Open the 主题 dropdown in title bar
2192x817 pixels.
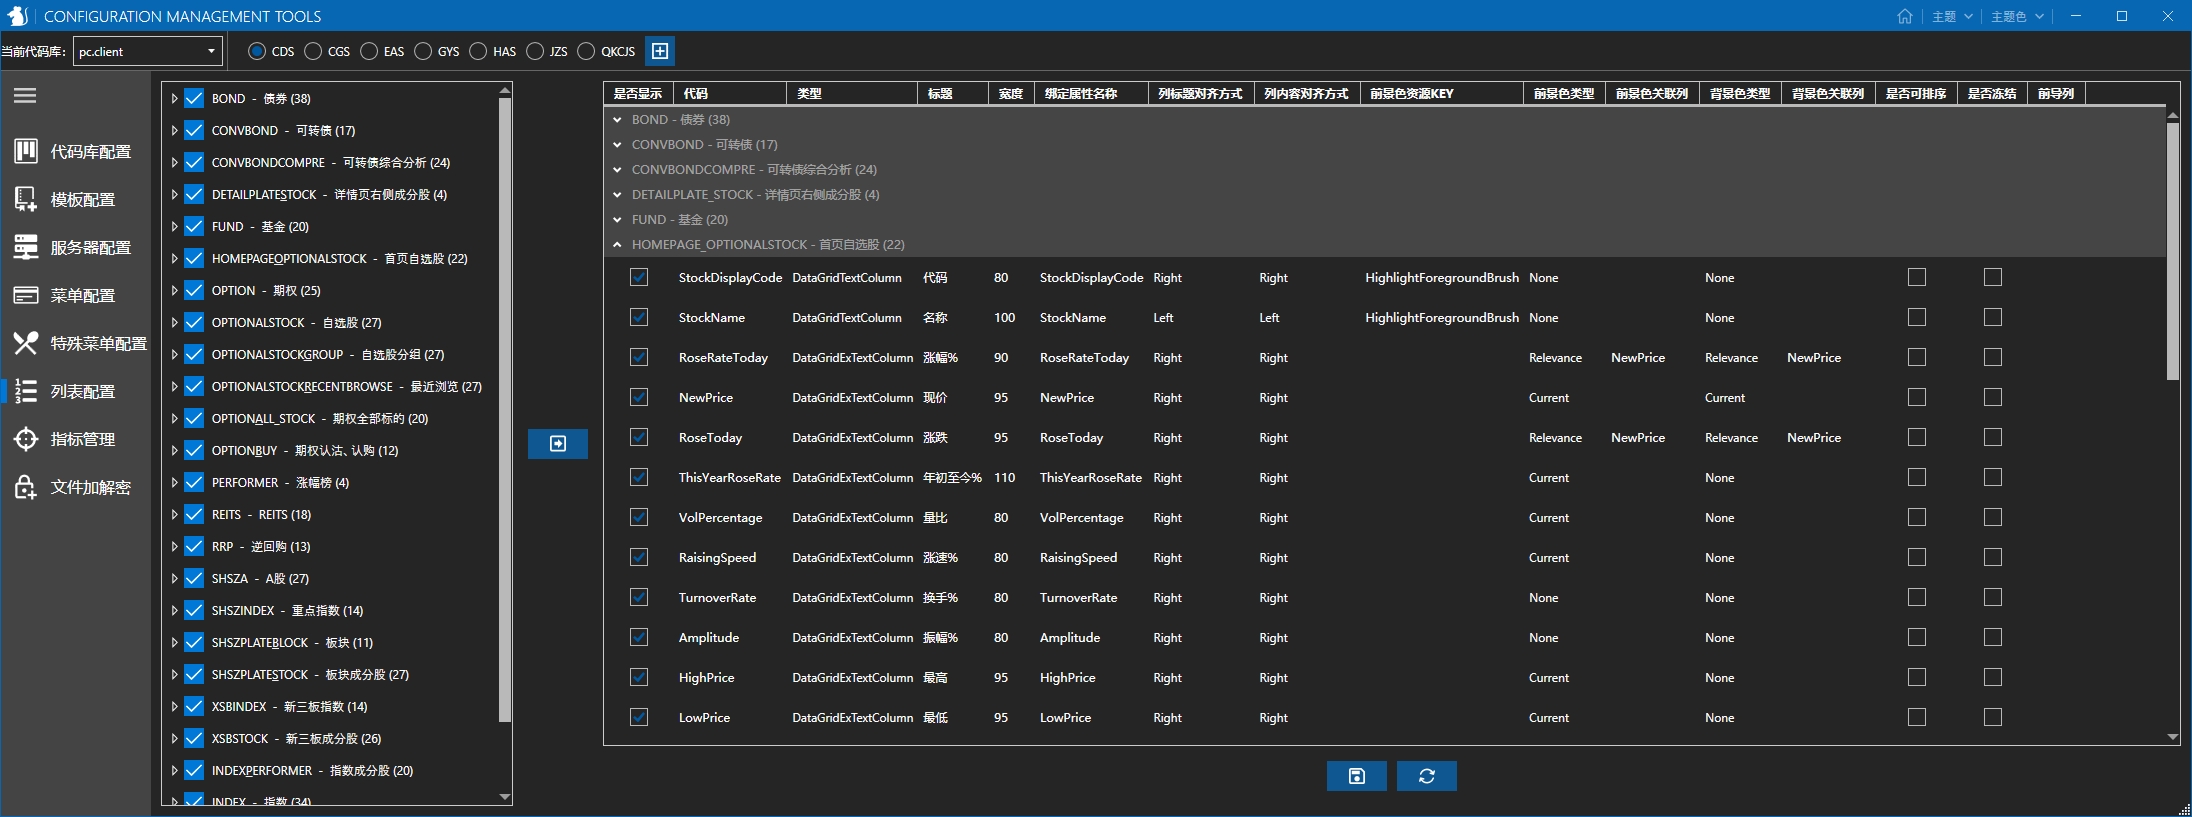click(x=1951, y=16)
